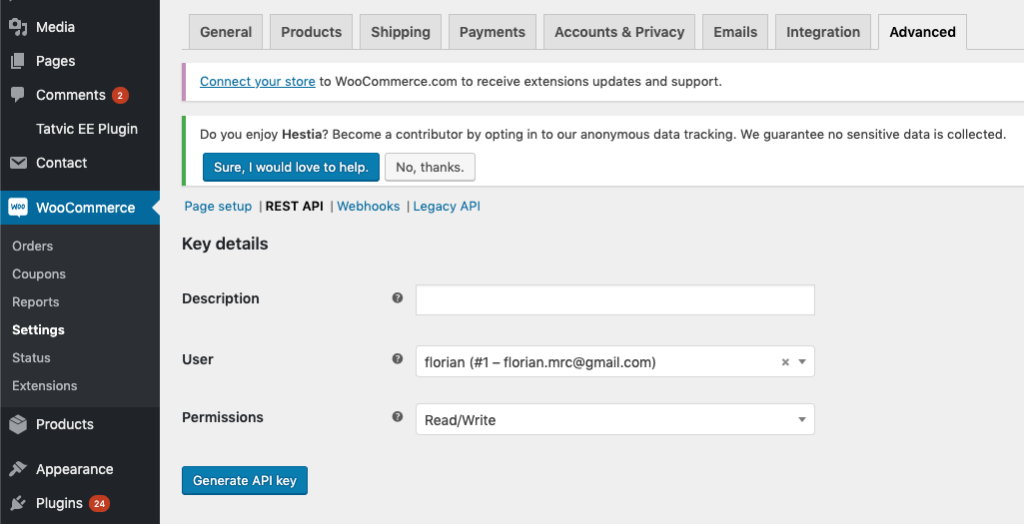Switch to the Shipping tab
The image size is (1024, 524).
(x=400, y=32)
